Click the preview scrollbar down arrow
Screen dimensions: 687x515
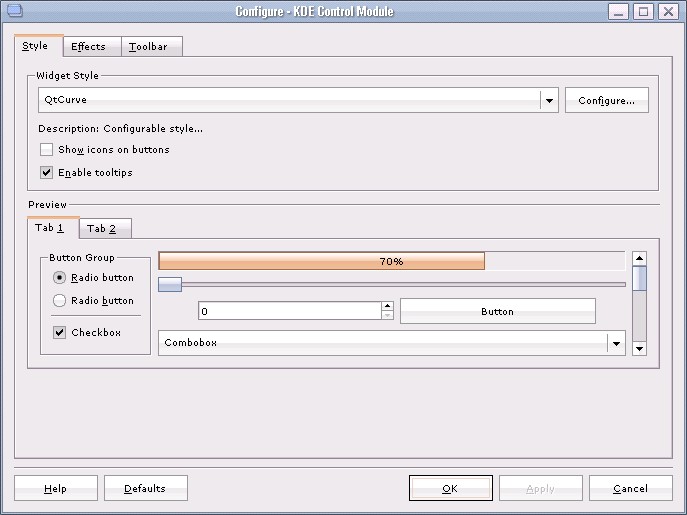coord(639,348)
